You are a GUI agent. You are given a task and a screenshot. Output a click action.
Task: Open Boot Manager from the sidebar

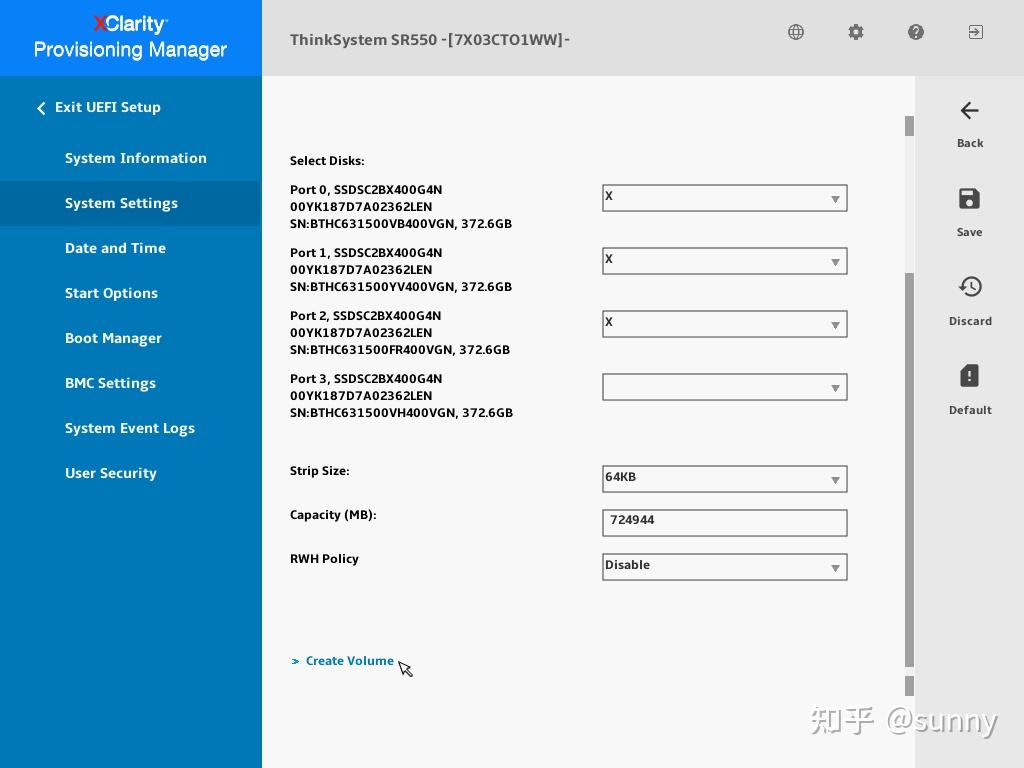click(x=113, y=338)
